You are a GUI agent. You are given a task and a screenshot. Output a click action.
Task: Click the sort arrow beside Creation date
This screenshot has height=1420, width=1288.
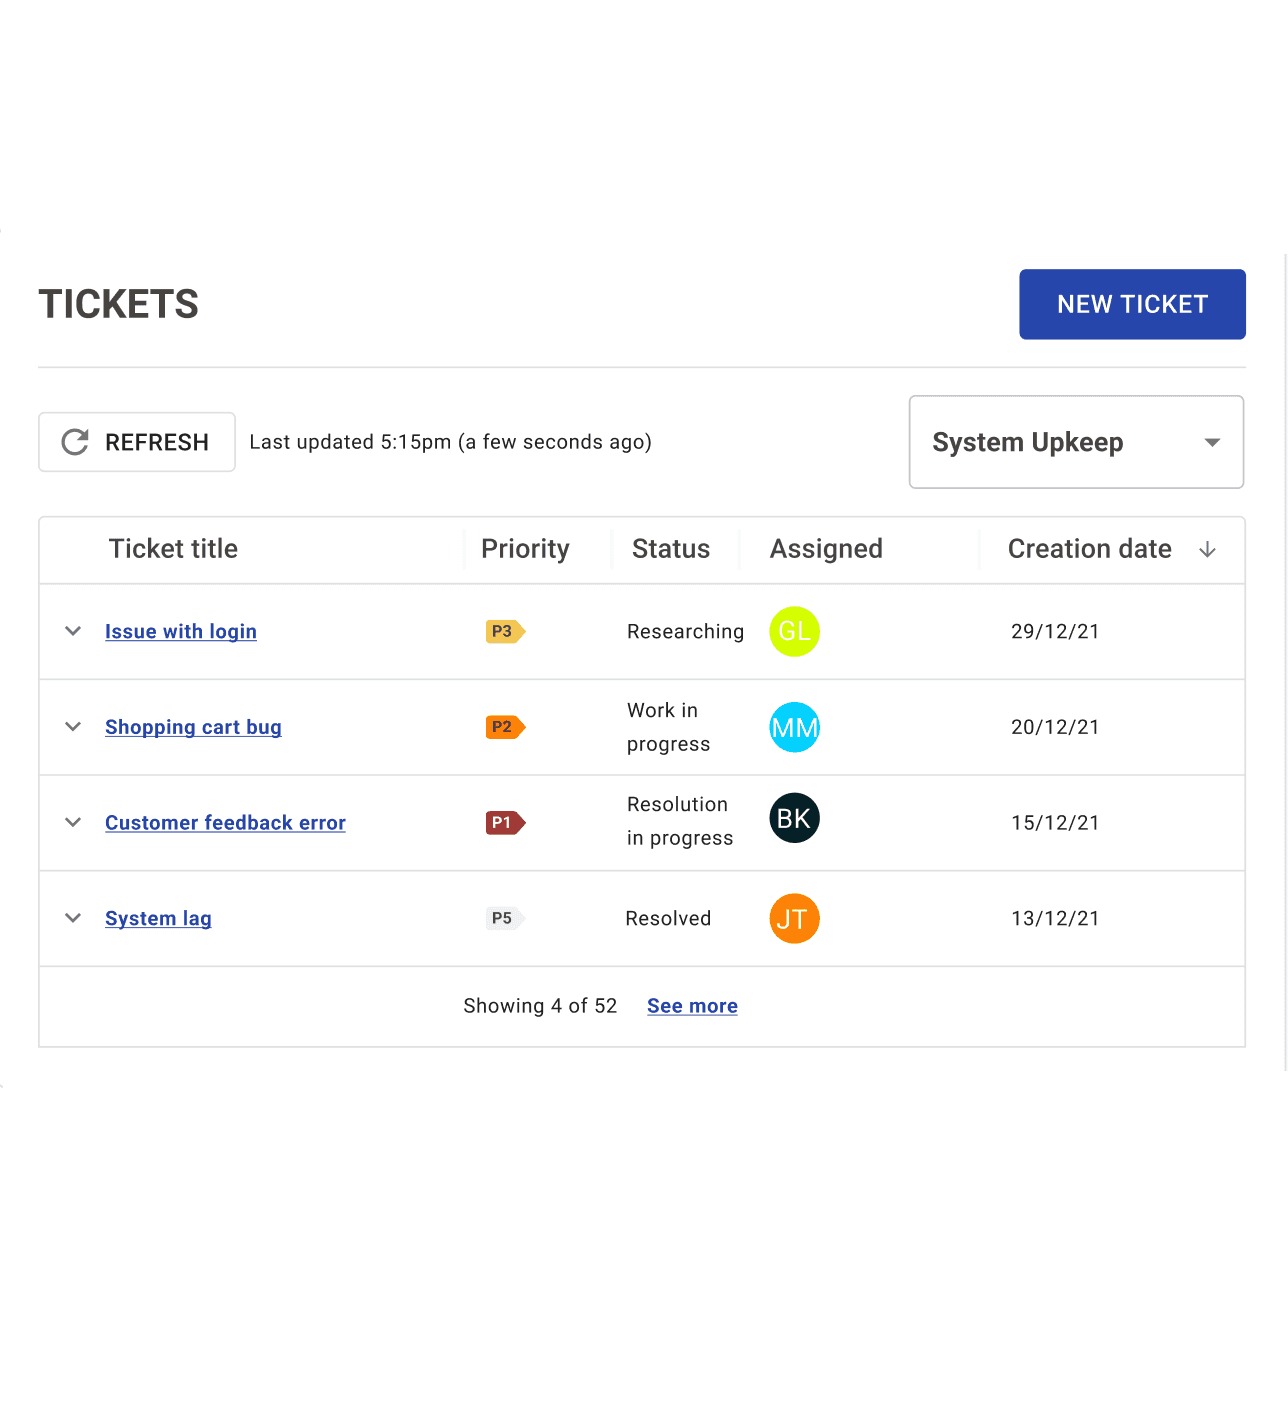(1207, 549)
